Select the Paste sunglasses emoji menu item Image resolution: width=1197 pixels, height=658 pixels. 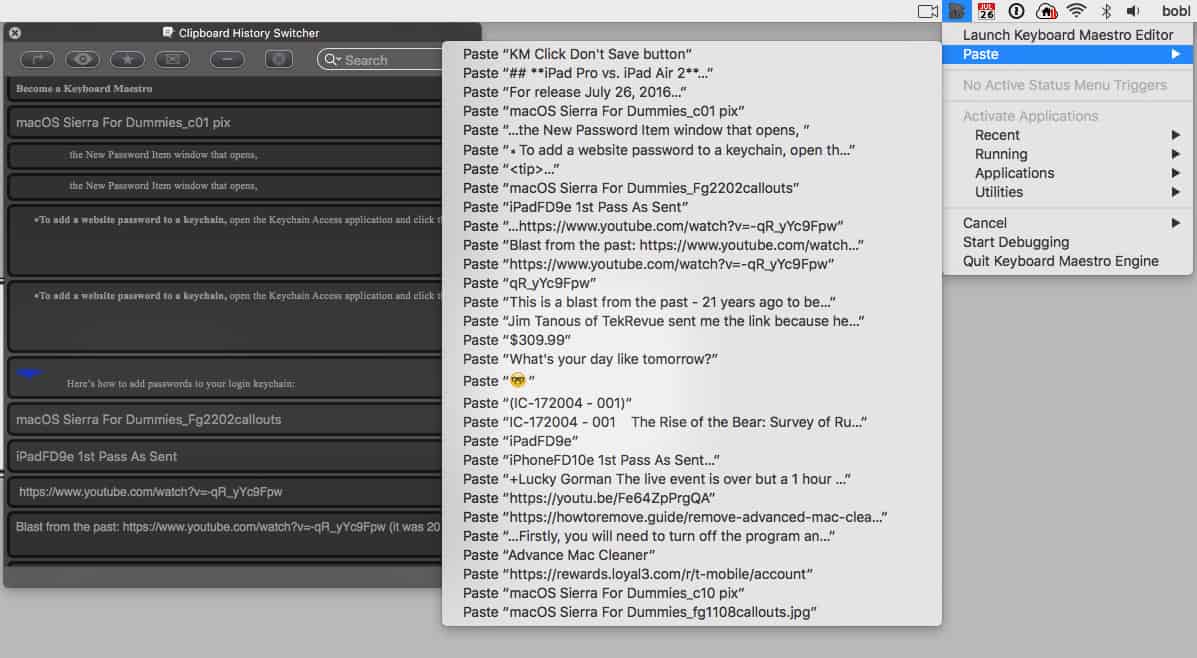[x=691, y=381]
